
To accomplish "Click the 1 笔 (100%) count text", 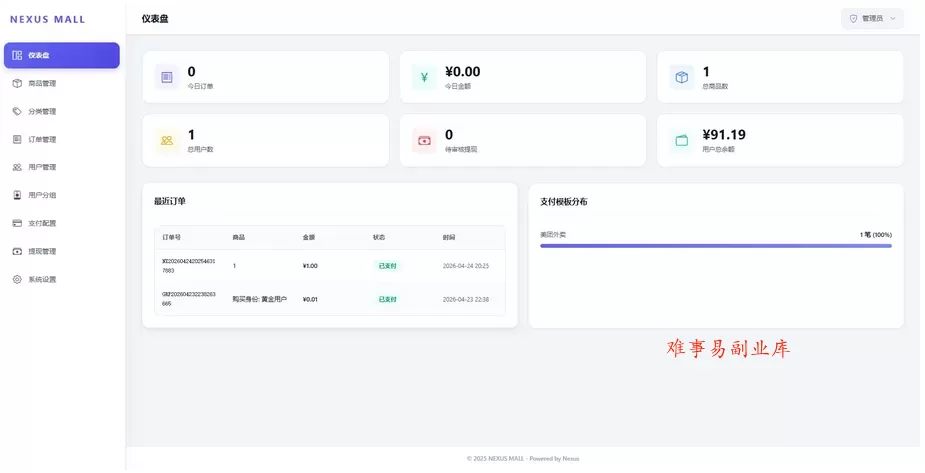I will coord(875,235).
